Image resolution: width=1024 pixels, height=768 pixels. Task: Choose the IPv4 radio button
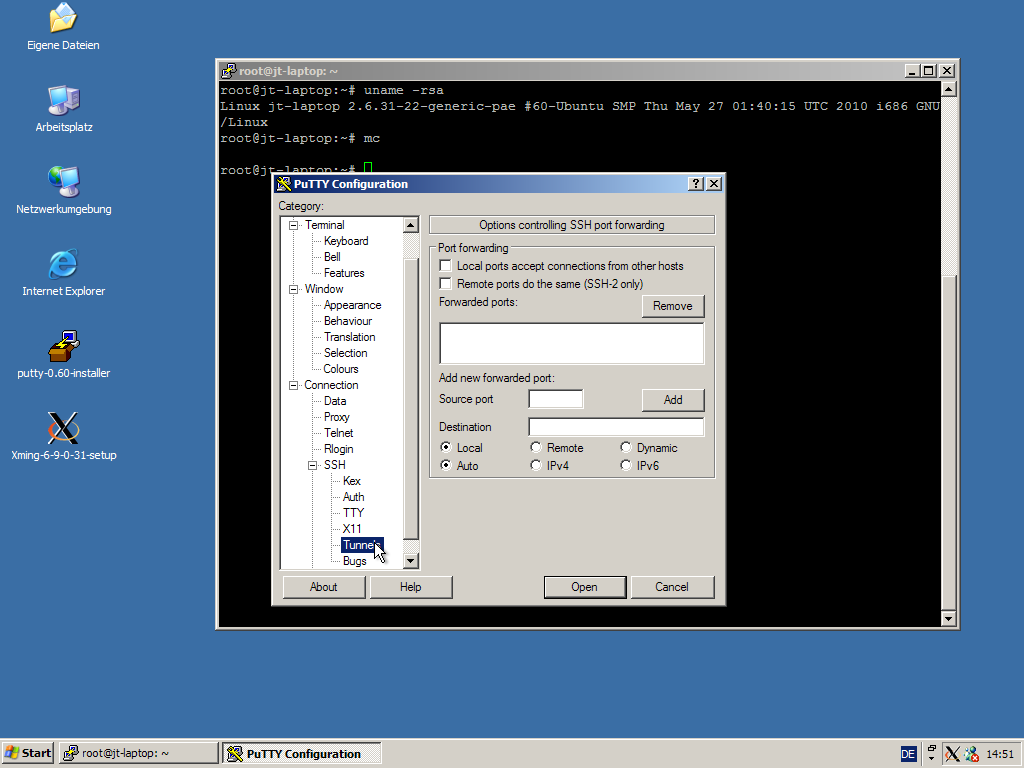pos(536,466)
